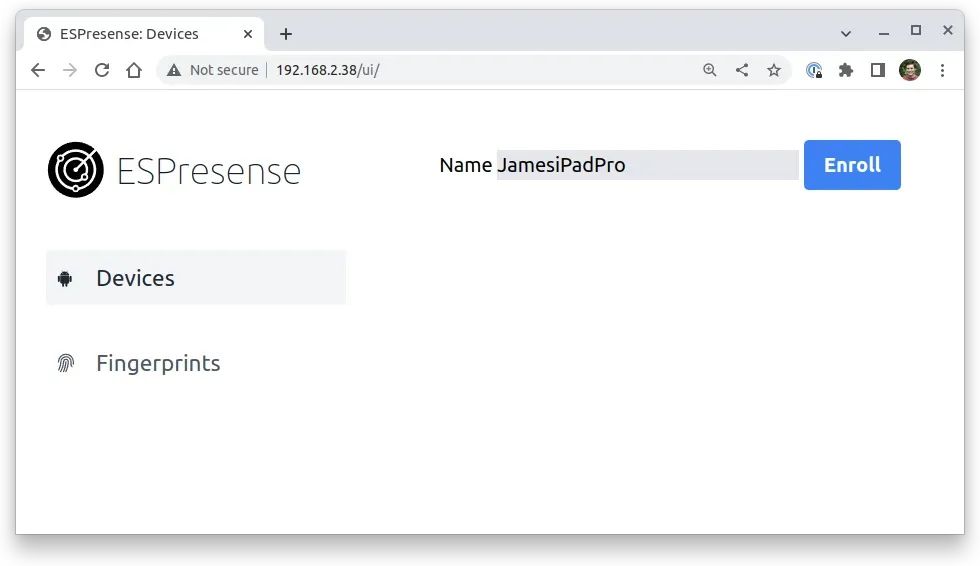This screenshot has height=566, width=980.
Task: Click the fingerprint icon beside Fingerprints
Action: click(66, 363)
